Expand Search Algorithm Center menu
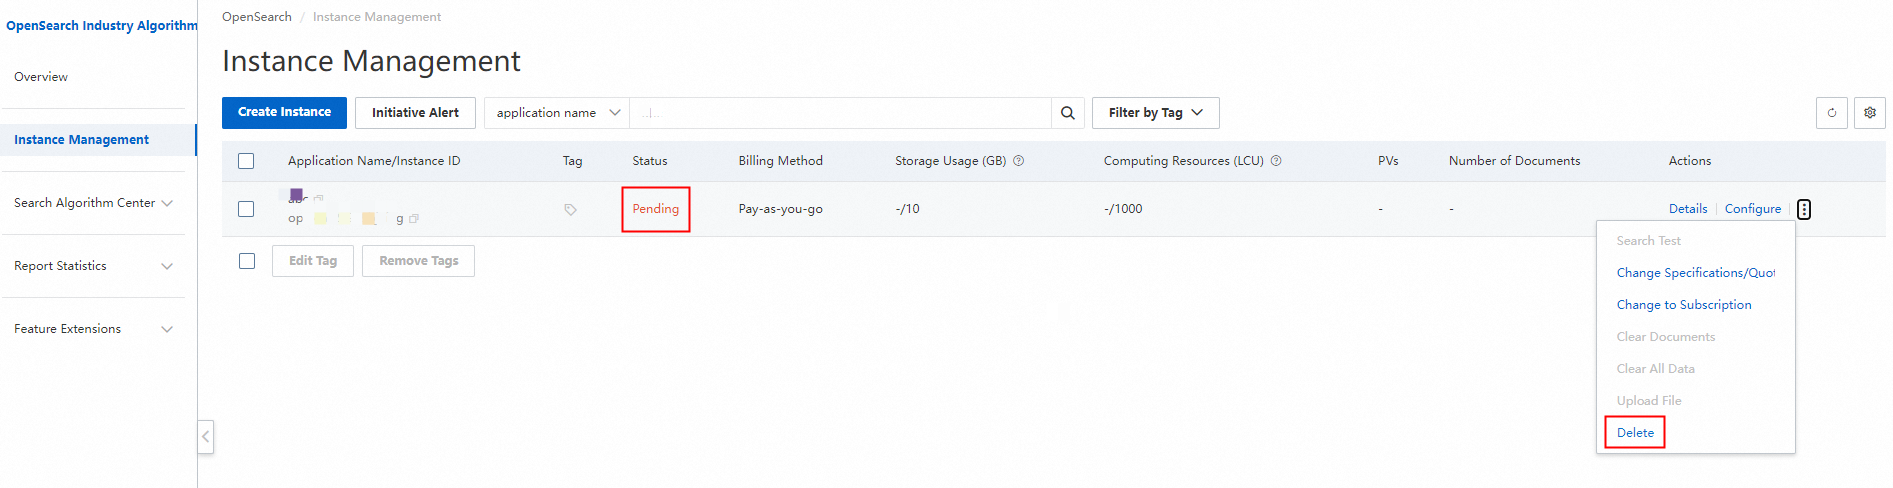Image resolution: width=1893 pixels, height=488 pixels. pyautogui.click(x=93, y=203)
